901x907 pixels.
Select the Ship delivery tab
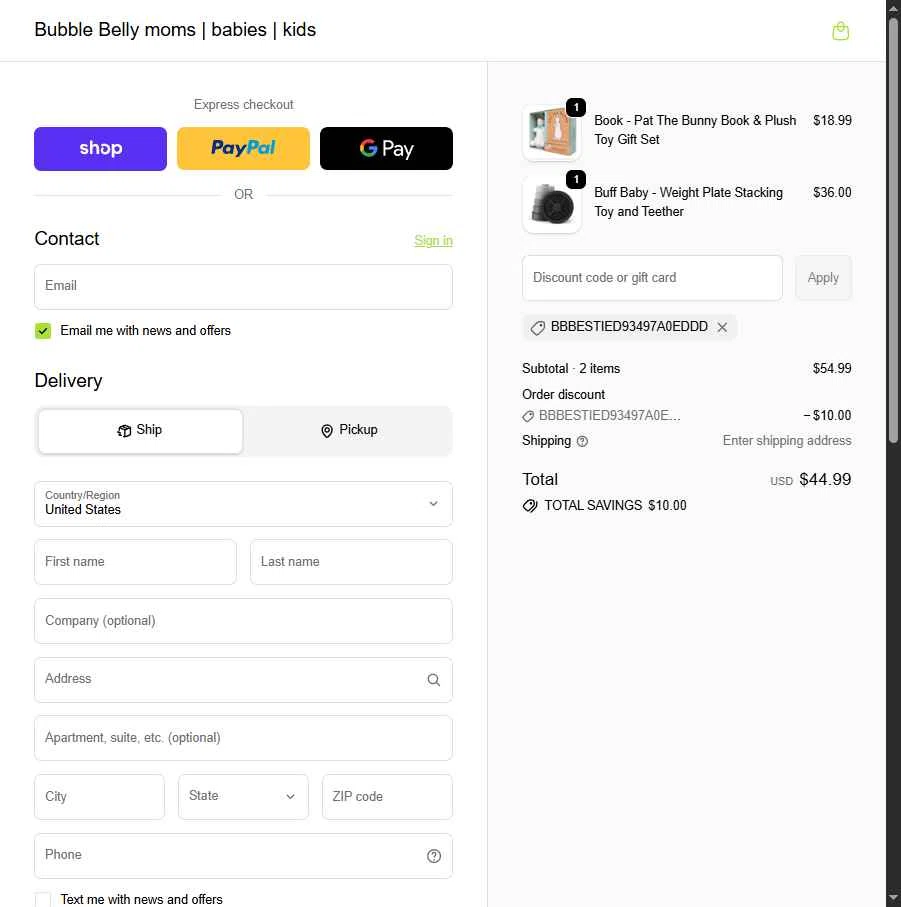pos(140,431)
